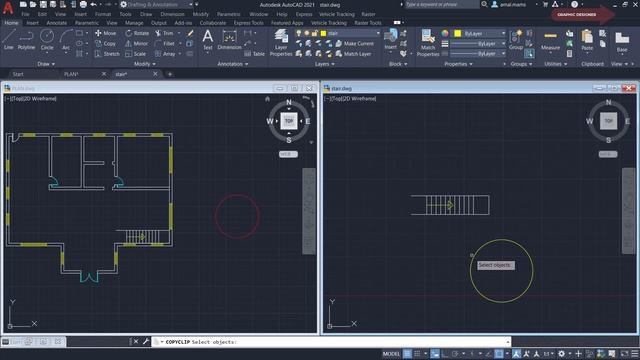
Task: Toggle the layer lock icon in Layers panel
Action: point(315,33)
